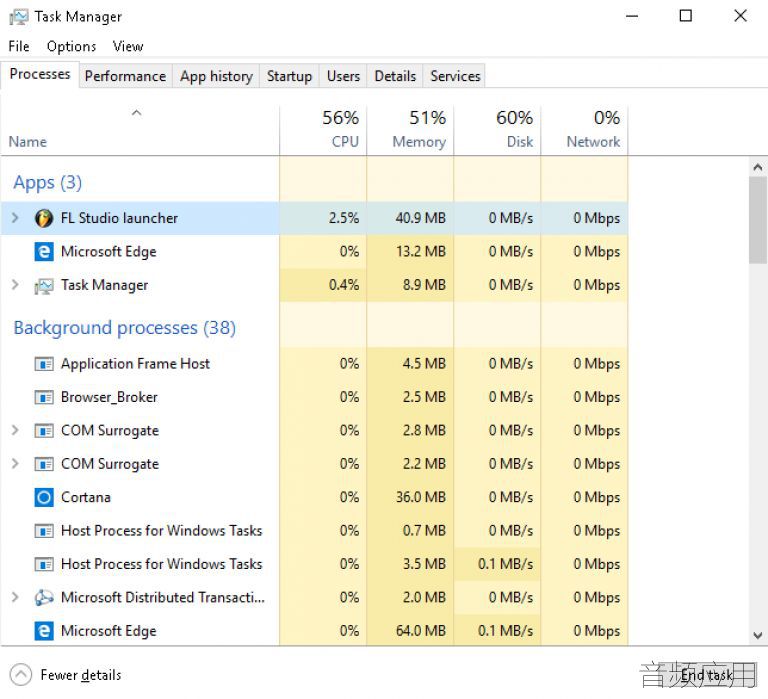
Task: Switch to the App history tab
Action: (216, 76)
